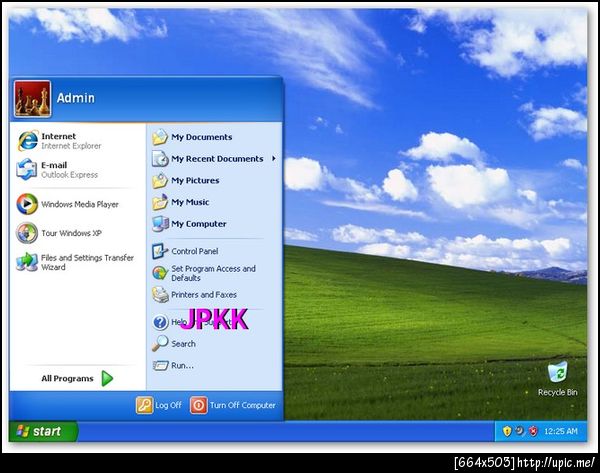Click the red shield alert tray icon

pos(533,431)
